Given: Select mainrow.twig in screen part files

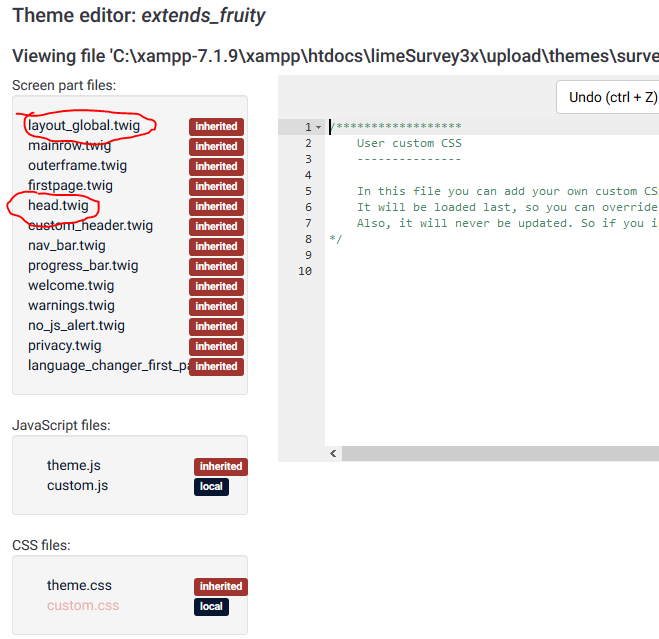Looking at the screenshot, I should click(x=70, y=146).
